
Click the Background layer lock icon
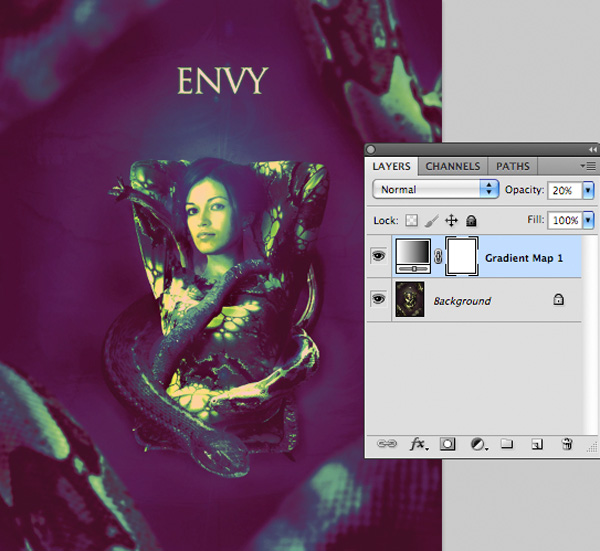559,299
